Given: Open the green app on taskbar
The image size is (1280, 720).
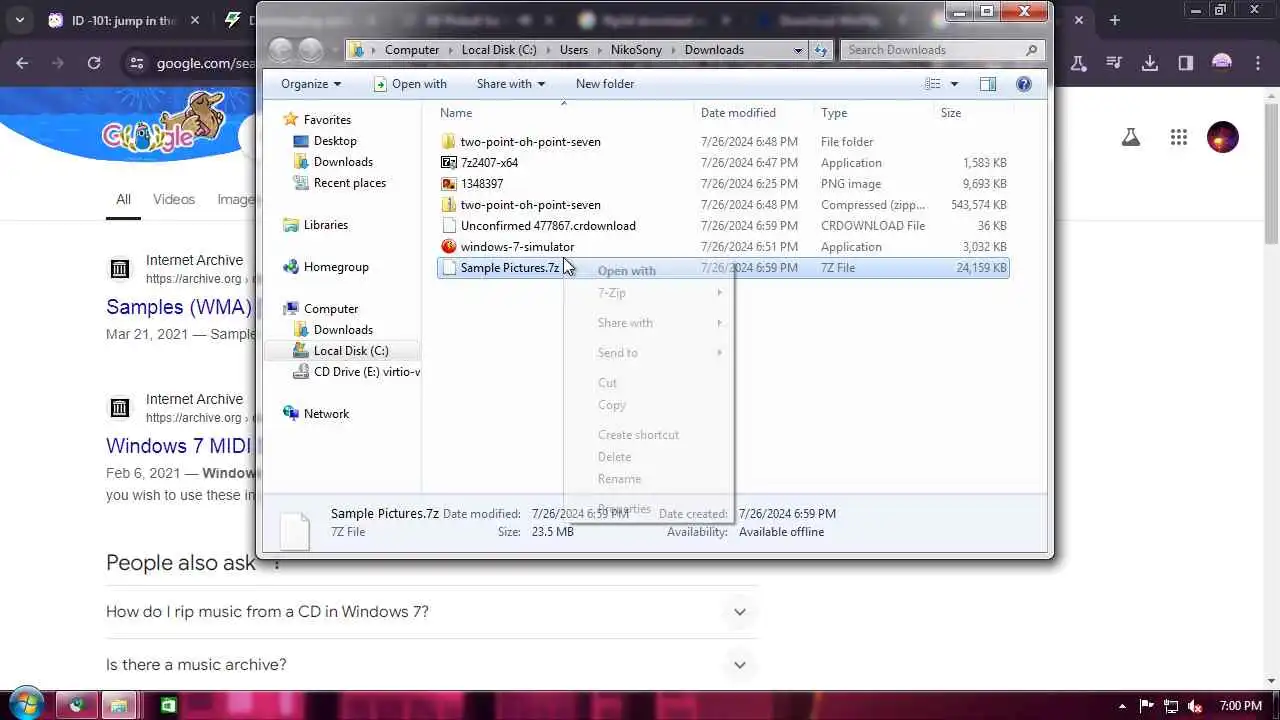Looking at the screenshot, I should point(170,706).
